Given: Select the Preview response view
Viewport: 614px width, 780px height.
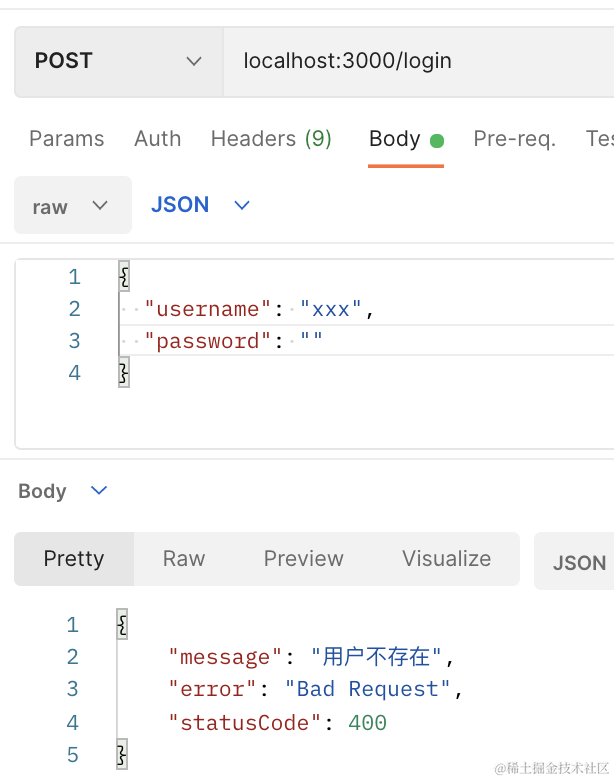Looking at the screenshot, I should click(304, 559).
